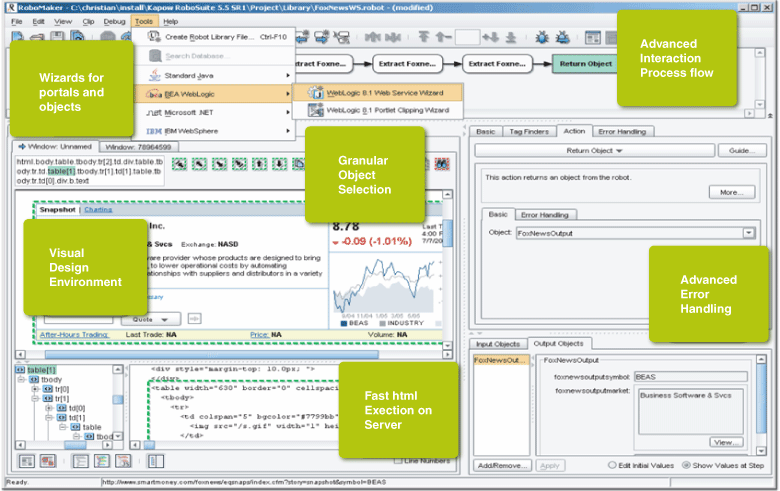Click the first view icon in bottom-left toolbar
780x491 pixels.
(x=26, y=461)
